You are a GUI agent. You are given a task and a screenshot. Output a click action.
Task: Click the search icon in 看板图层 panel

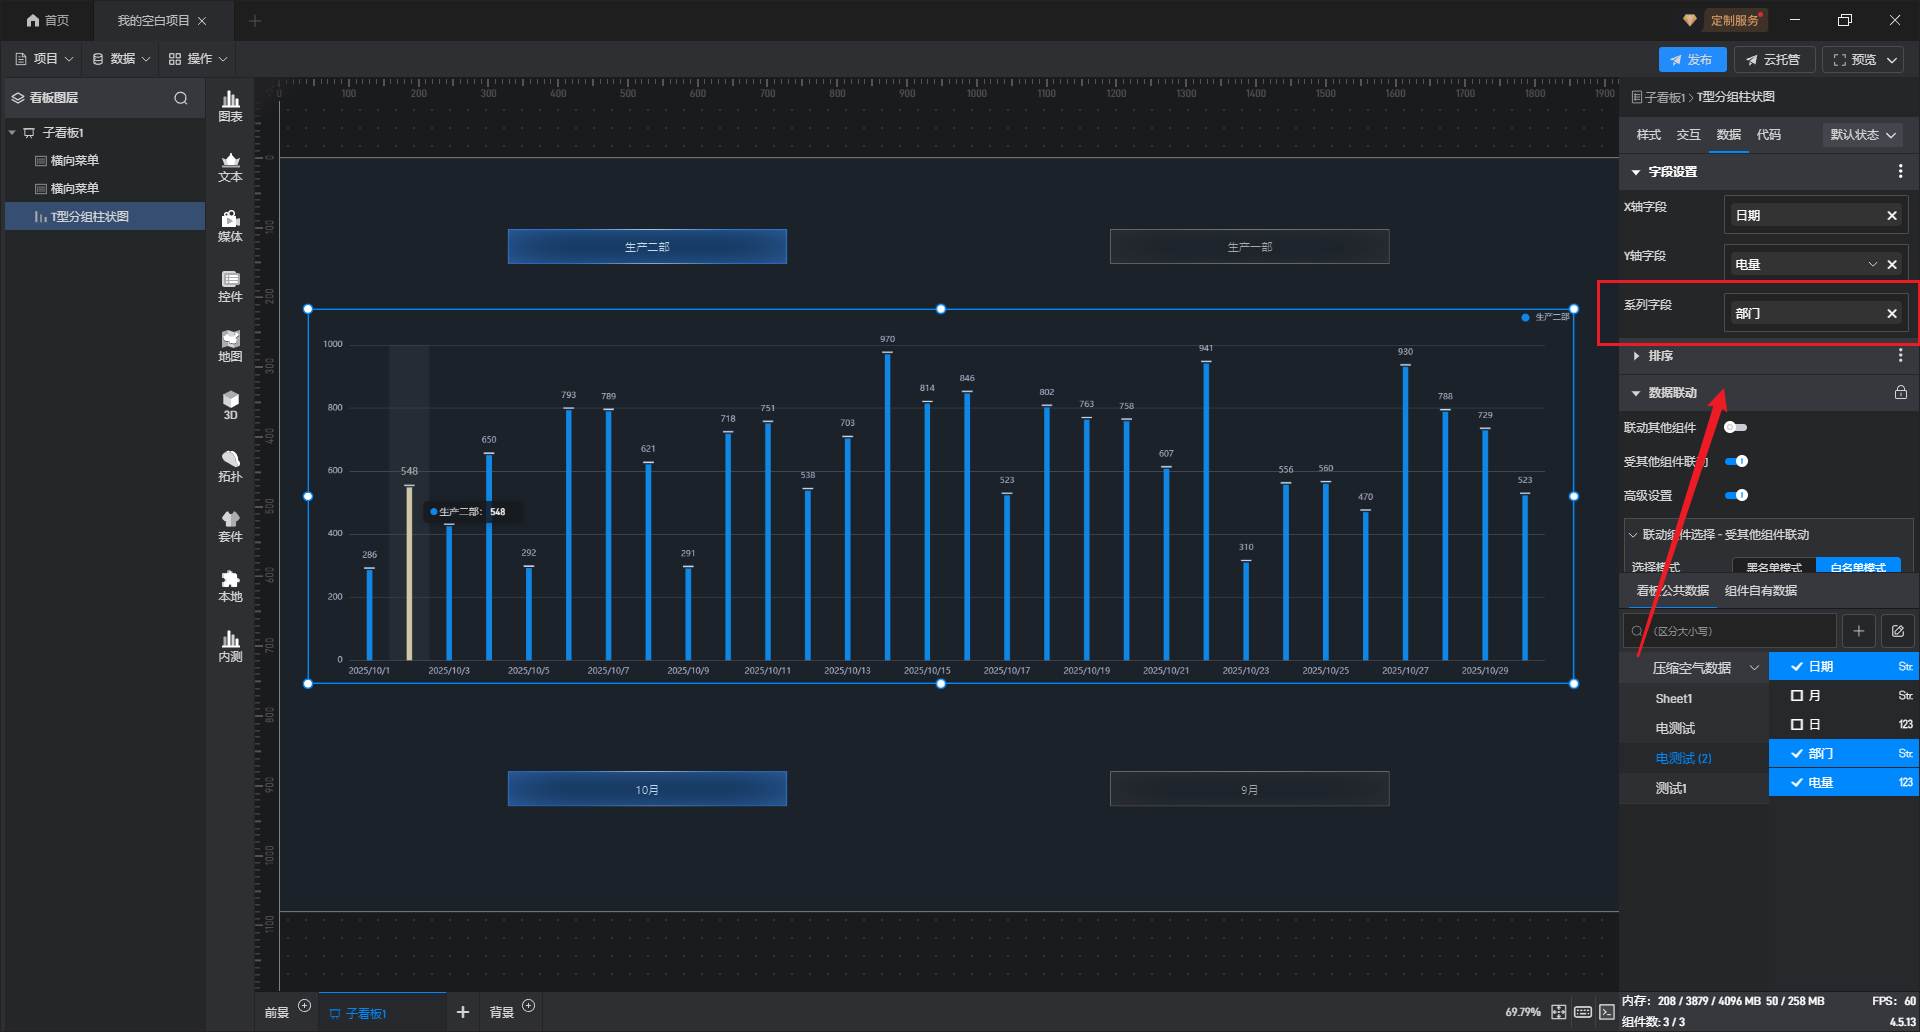click(x=181, y=98)
